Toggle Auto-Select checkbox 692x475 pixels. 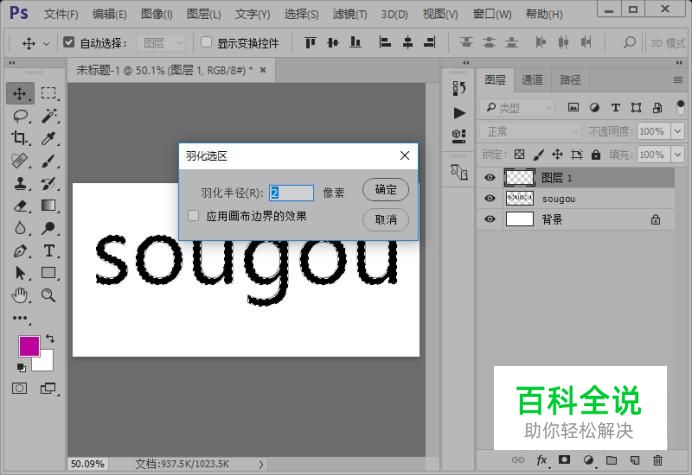pyautogui.click(x=68, y=42)
